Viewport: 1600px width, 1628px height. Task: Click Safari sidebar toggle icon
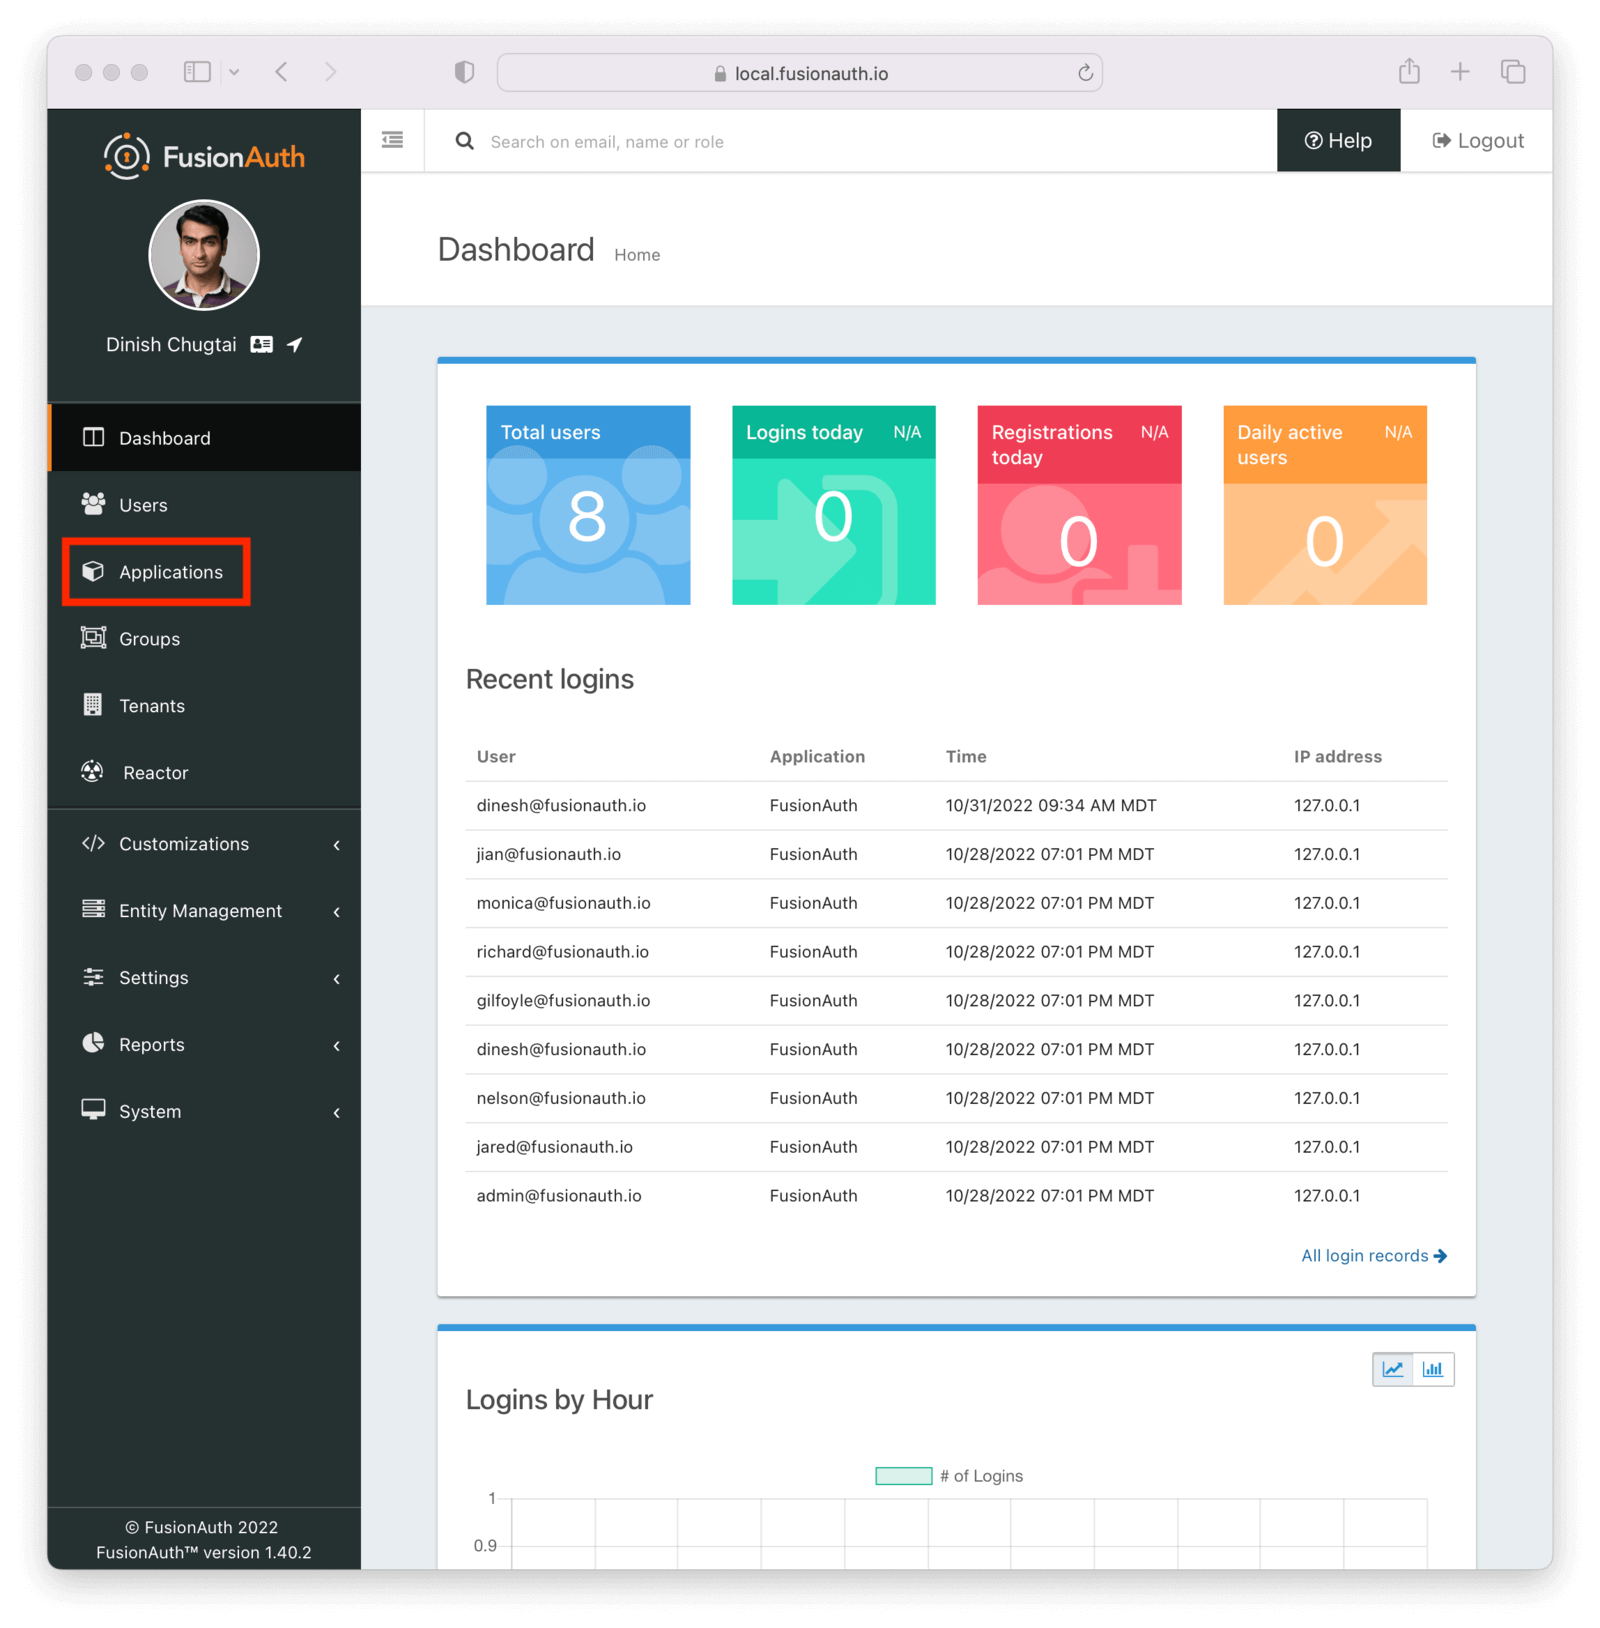(197, 72)
